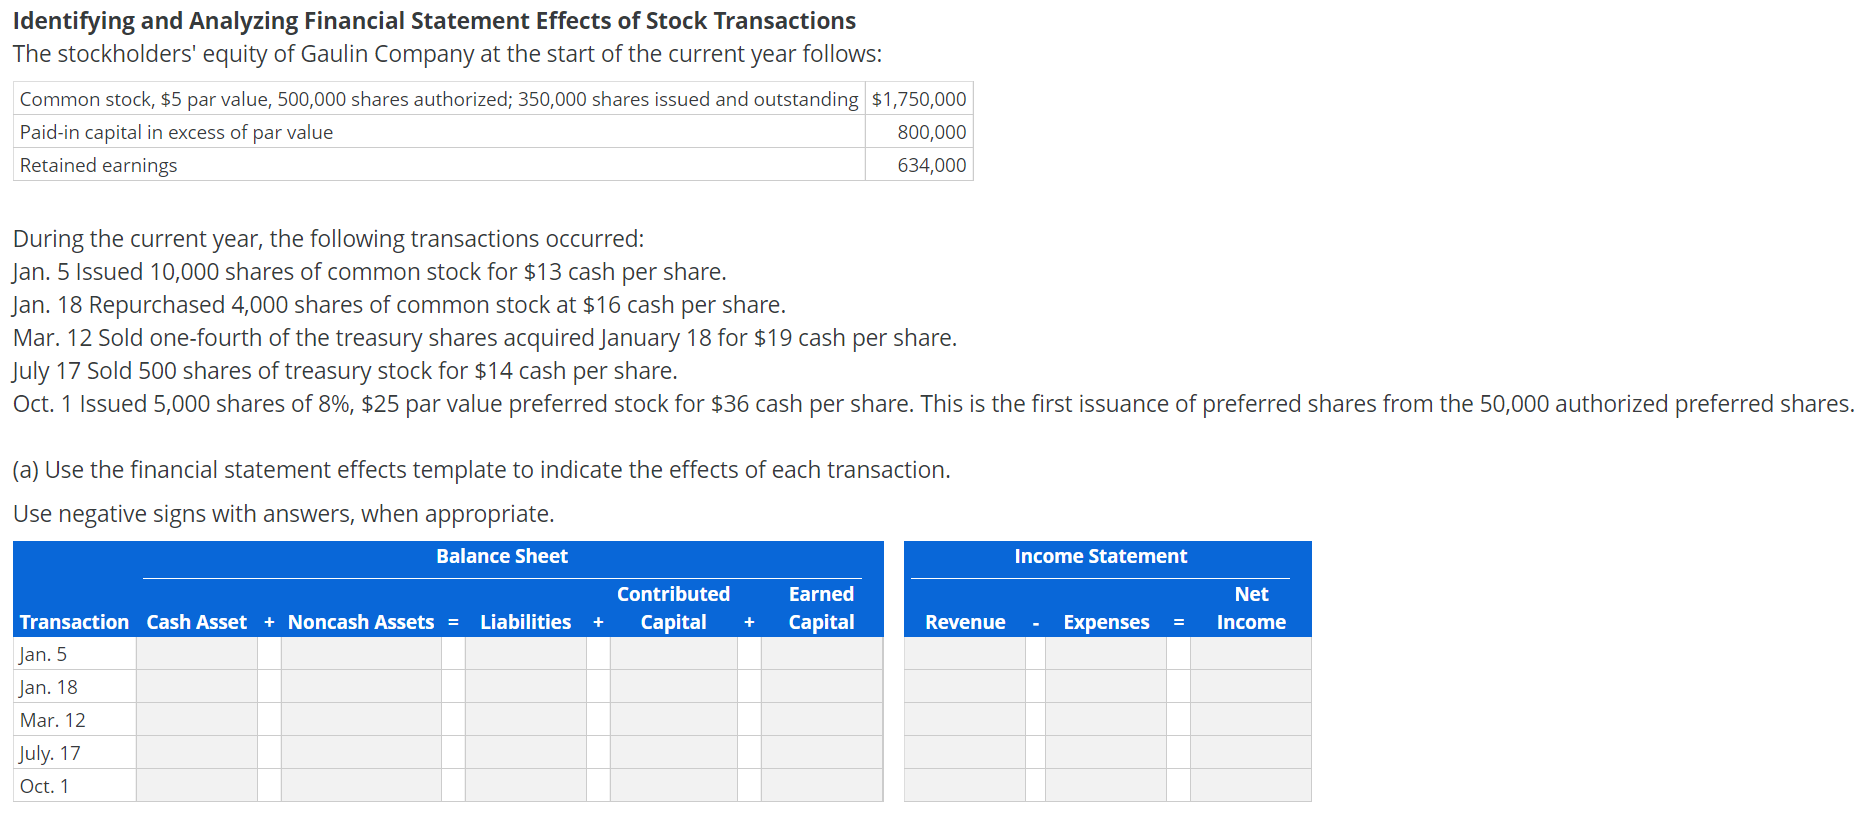Screen dimensions: 1869x820
Task: Click the 'Net Income' column header
Action: (x=1251, y=608)
